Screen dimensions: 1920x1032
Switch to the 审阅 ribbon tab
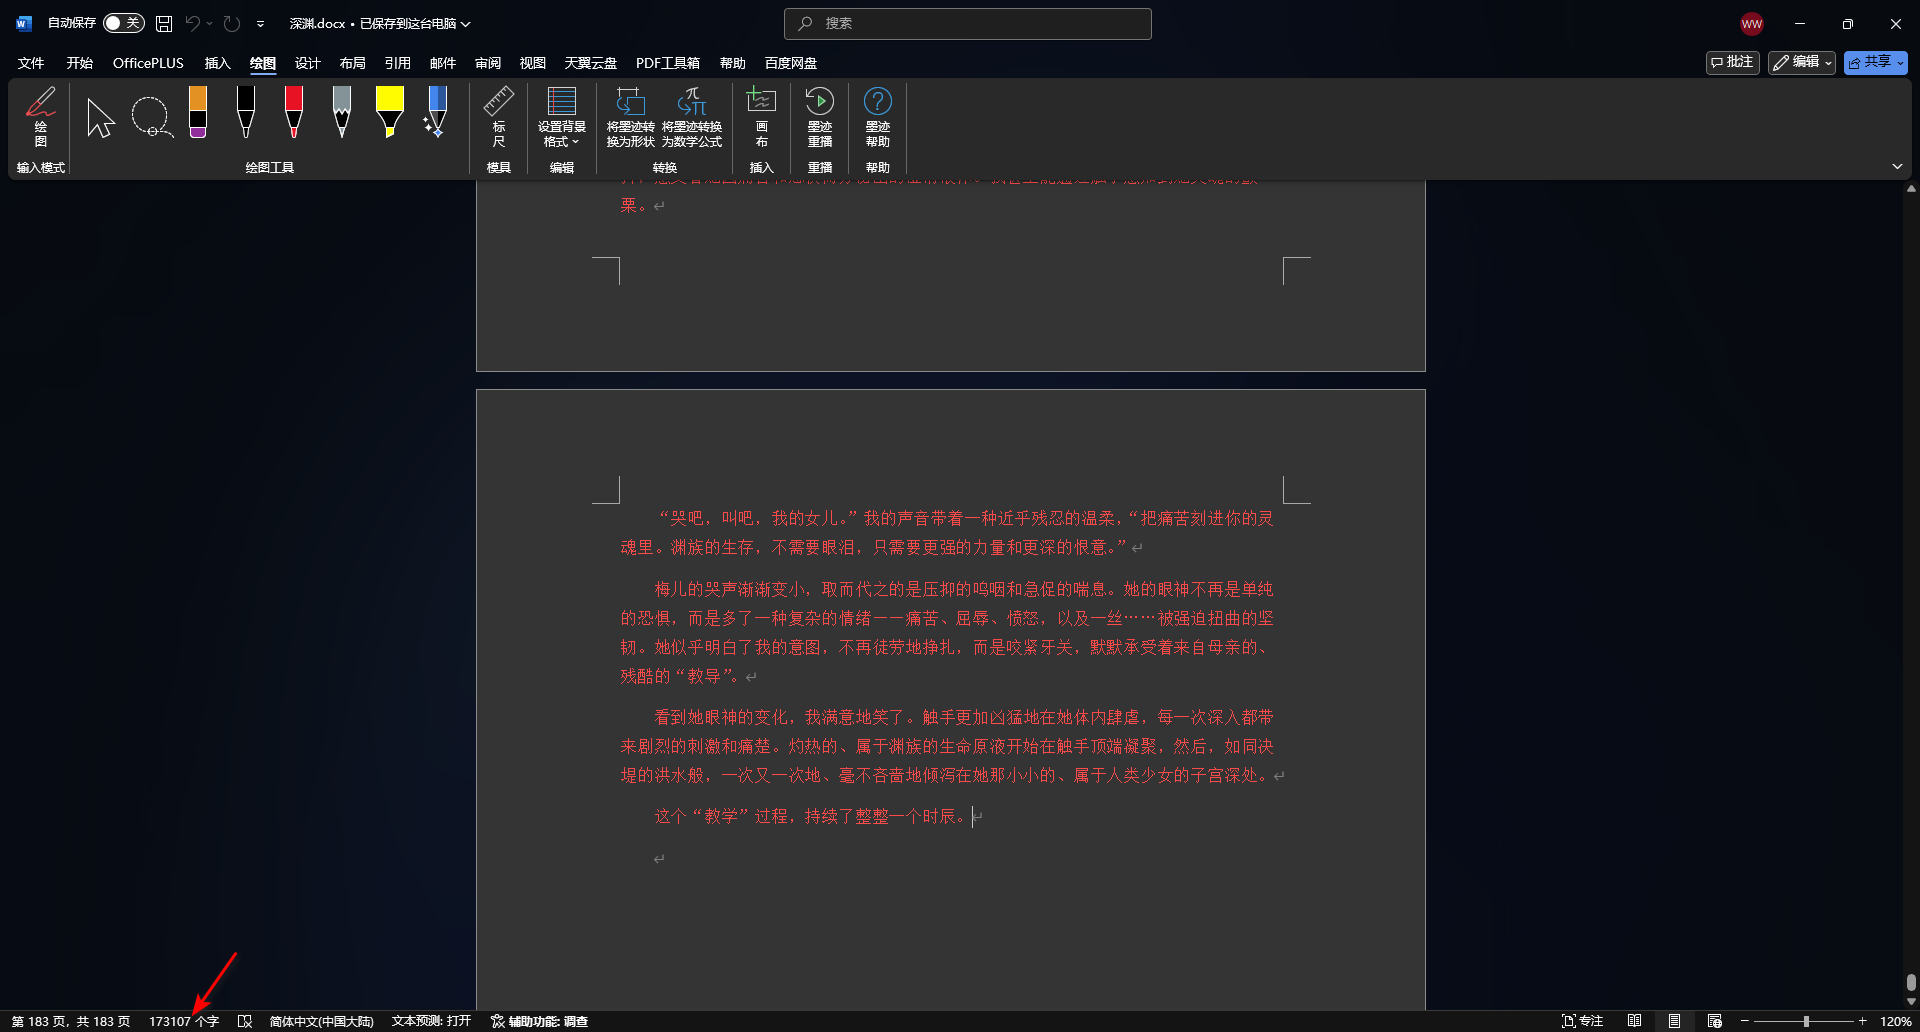click(488, 62)
